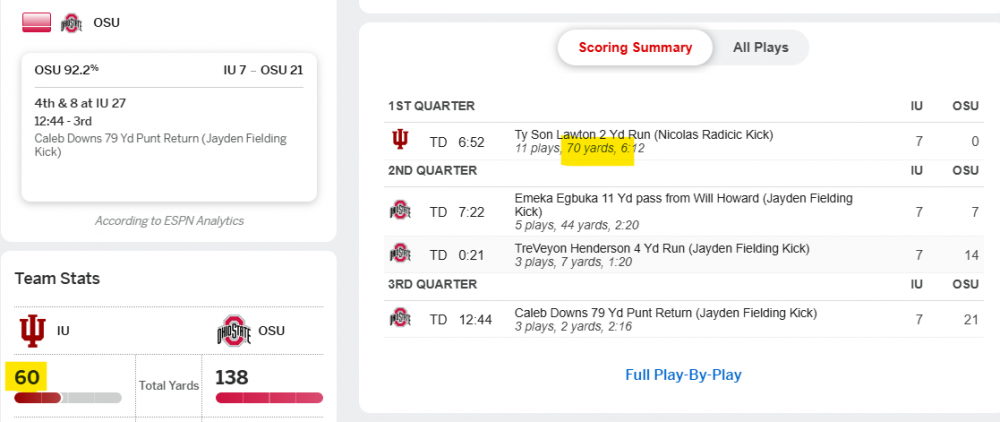1000x422 pixels.
Task: Open the All Plays tab
Action: [x=760, y=47]
